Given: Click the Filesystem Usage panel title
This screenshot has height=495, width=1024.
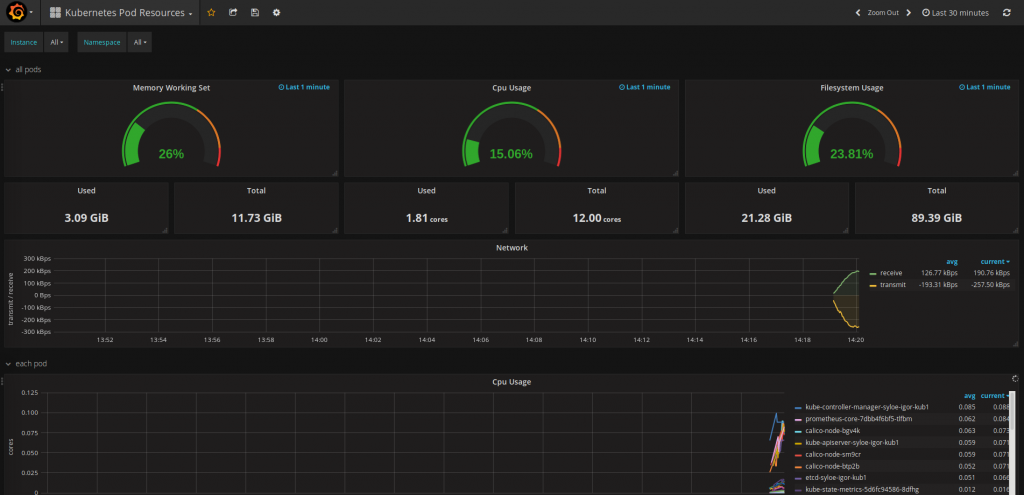Looking at the screenshot, I should 852,88.
